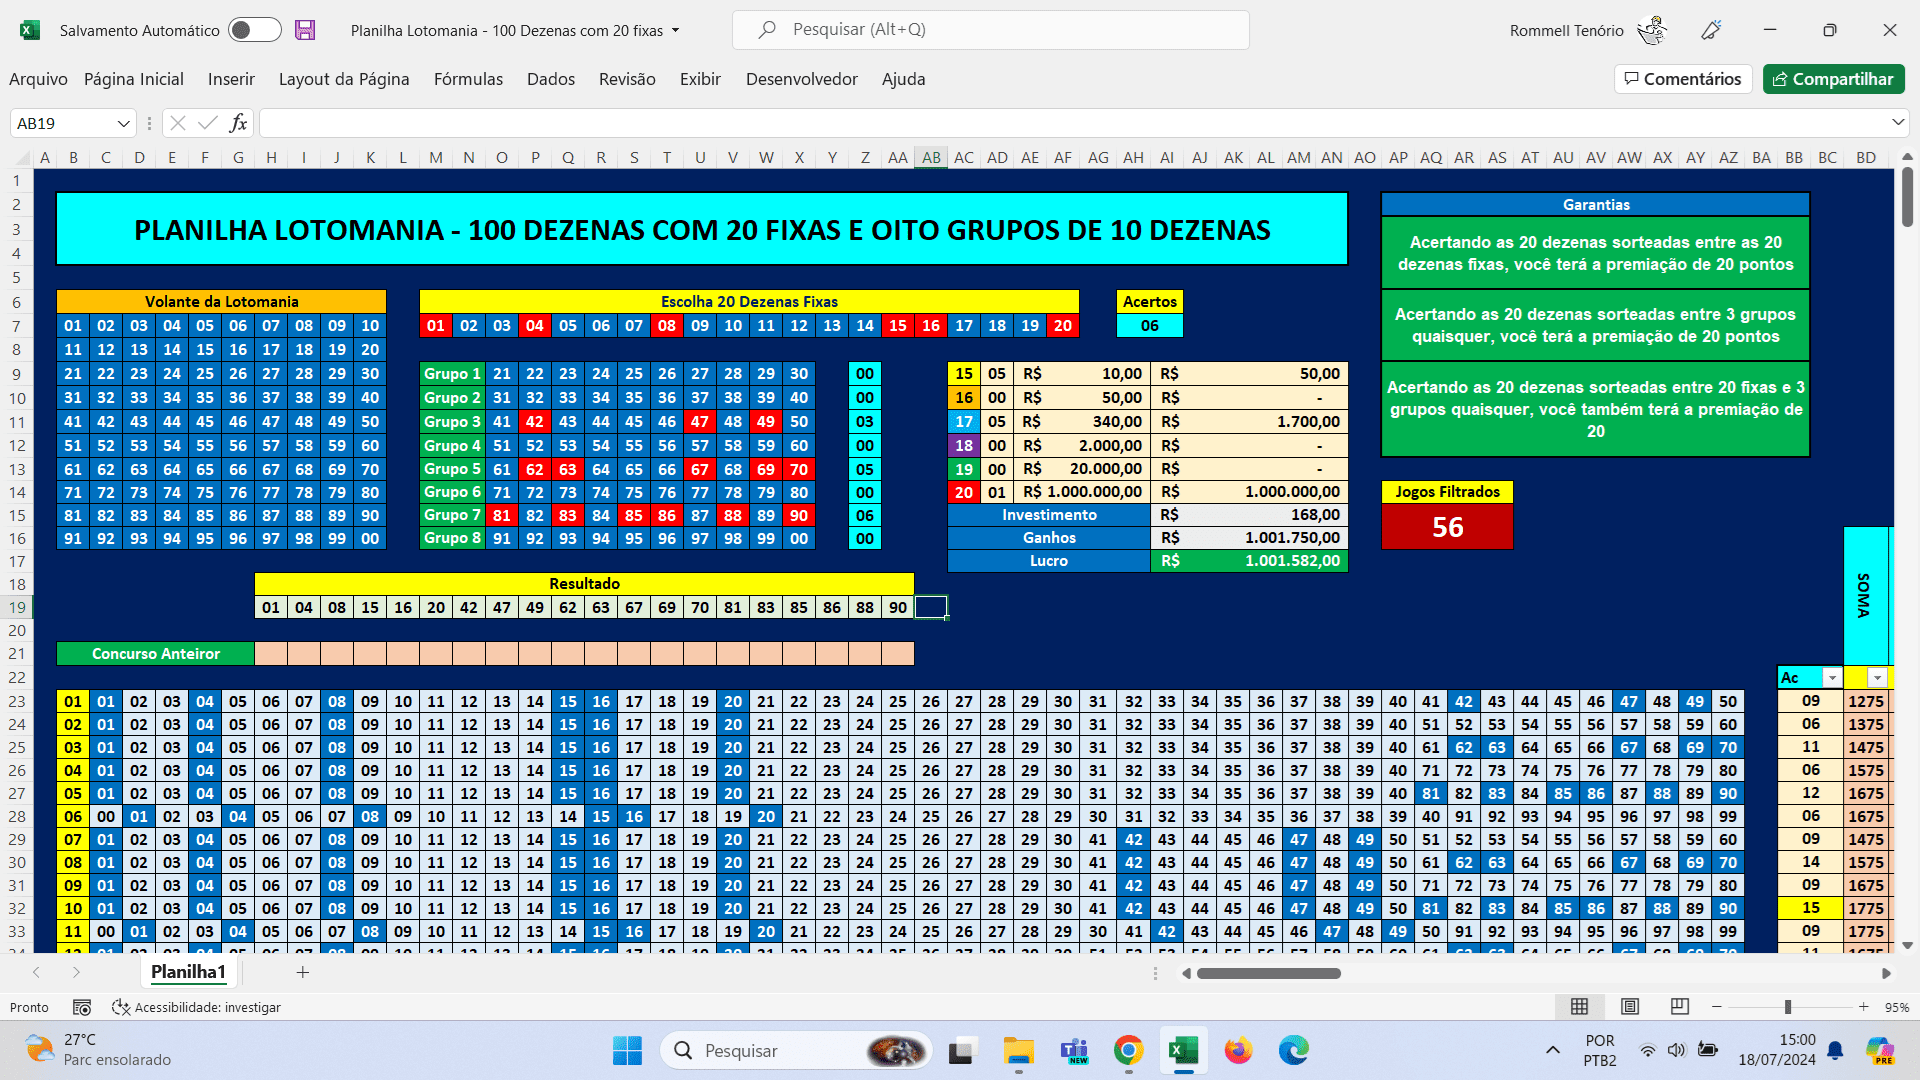Select row 19 header
This screenshot has width=1920, height=1080.
(17, 607)
